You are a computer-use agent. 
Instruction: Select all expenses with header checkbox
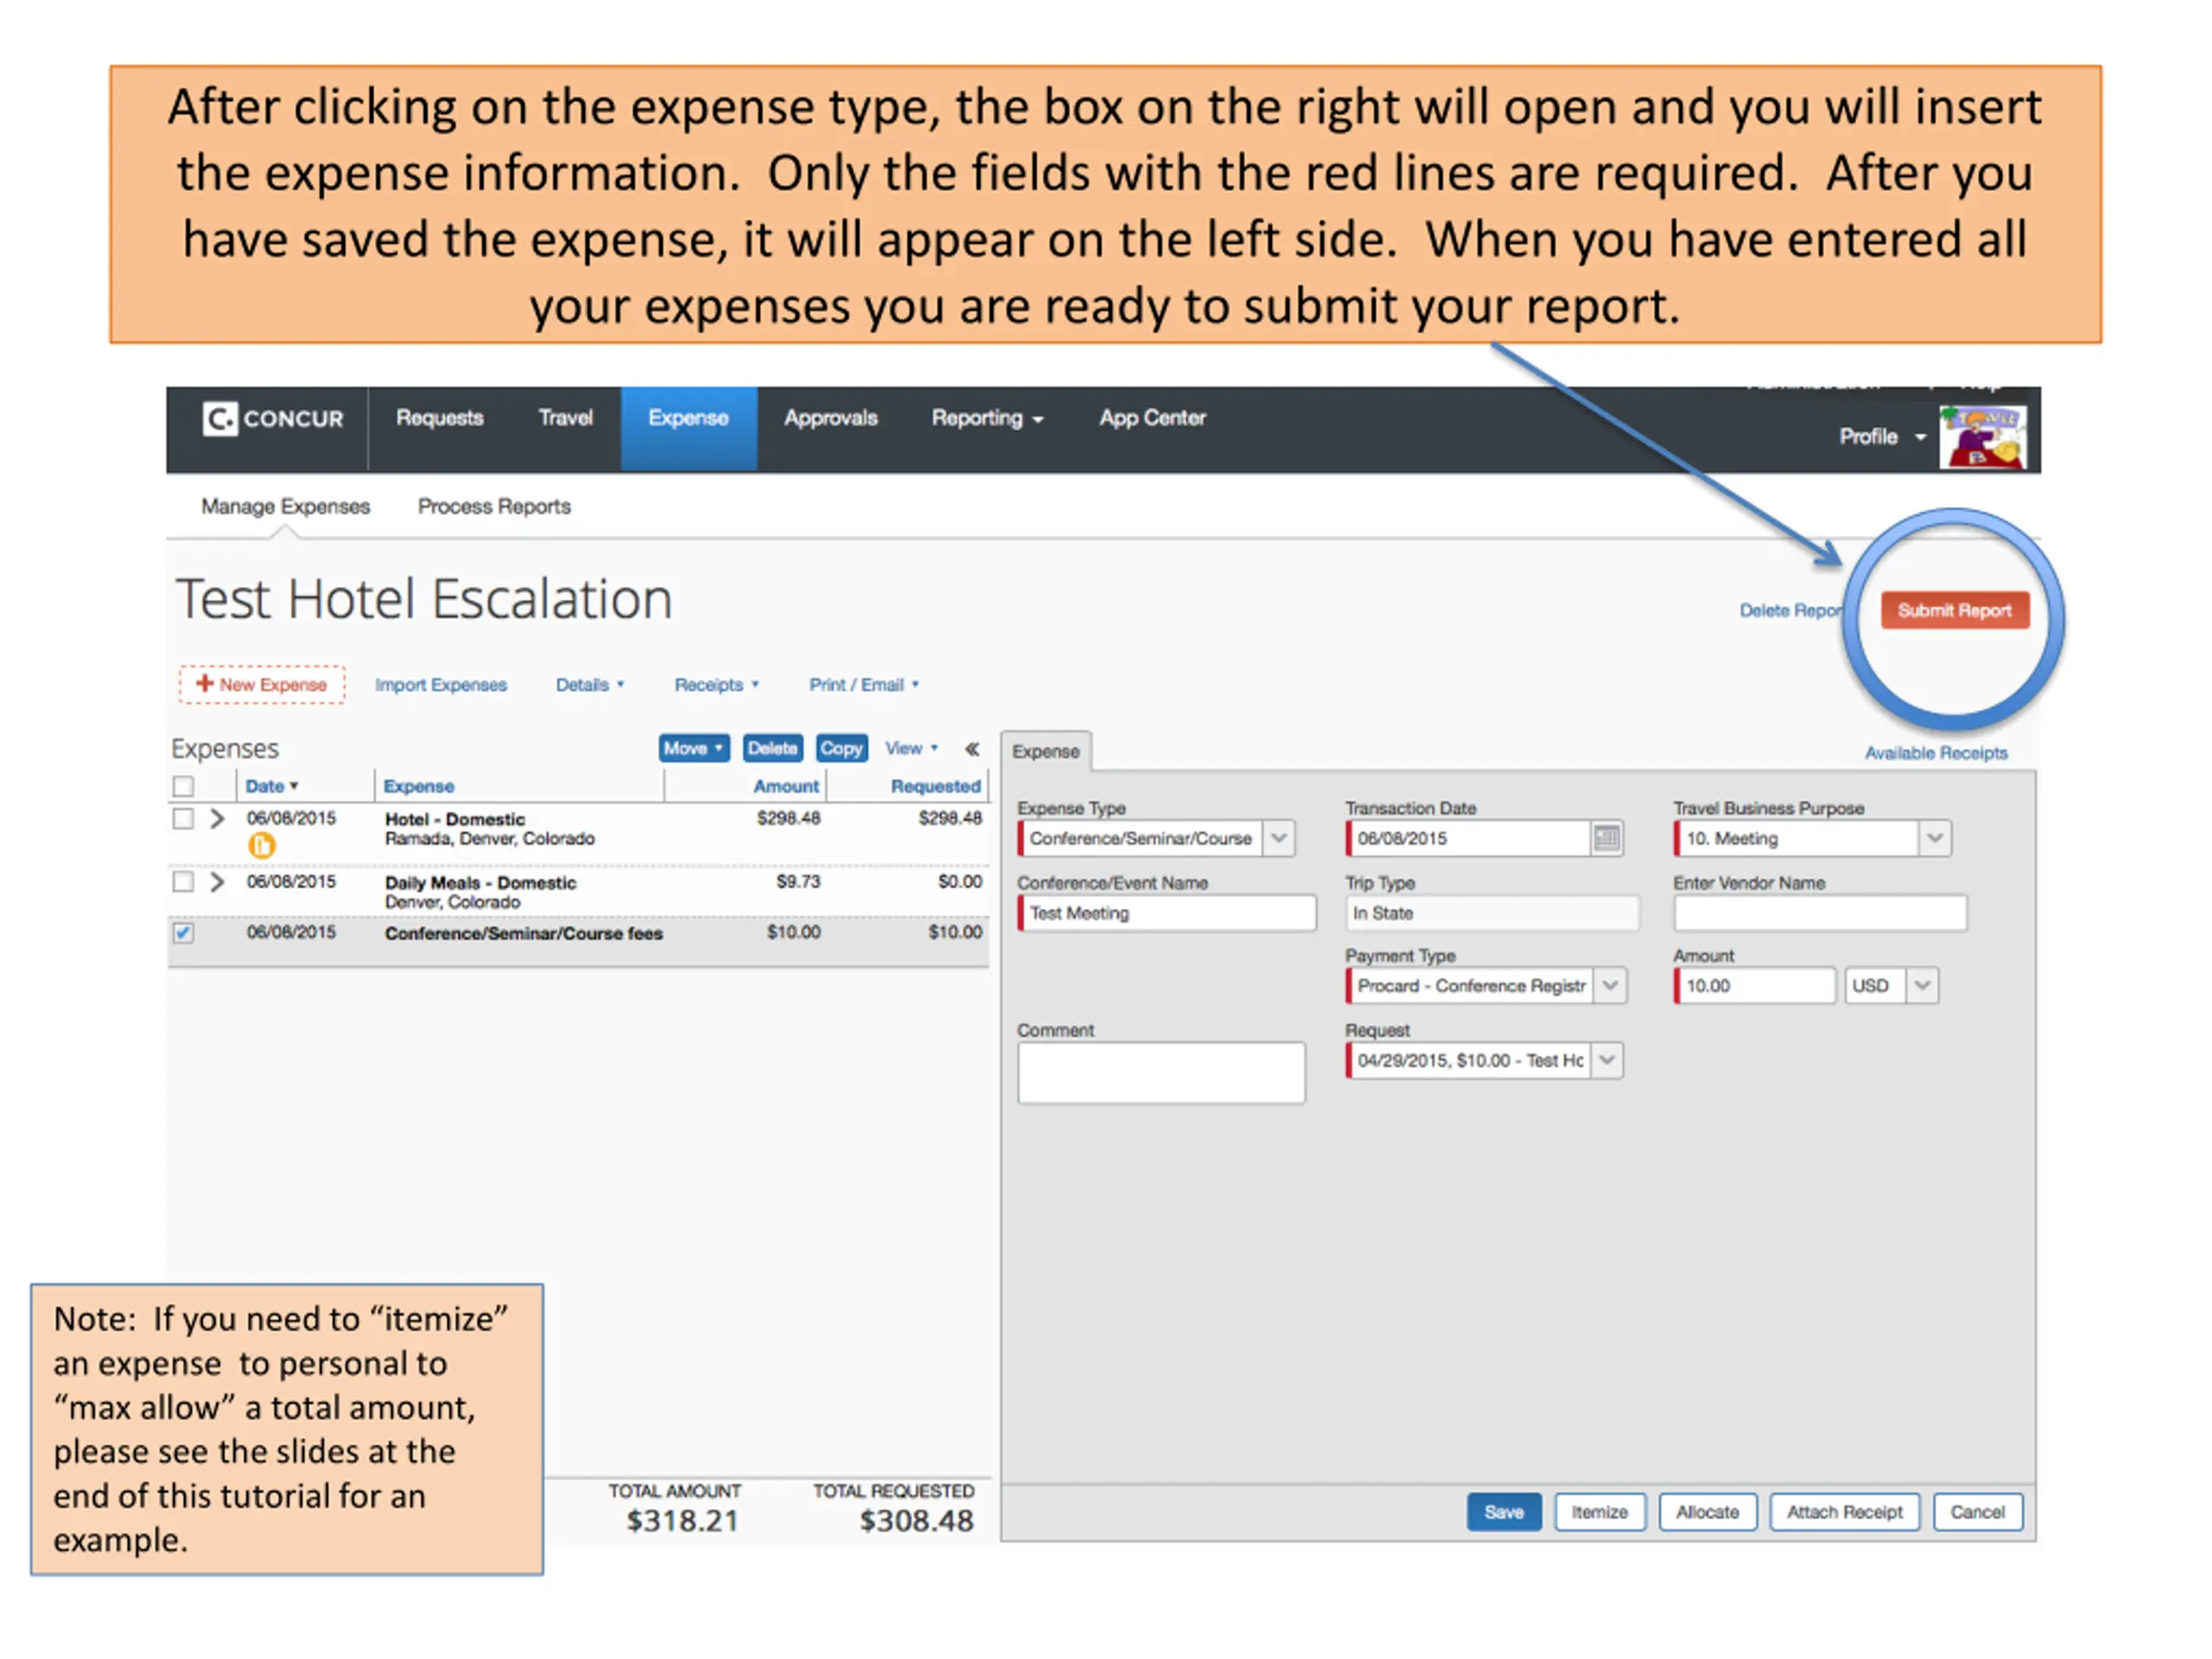click(x=183, y=786)
